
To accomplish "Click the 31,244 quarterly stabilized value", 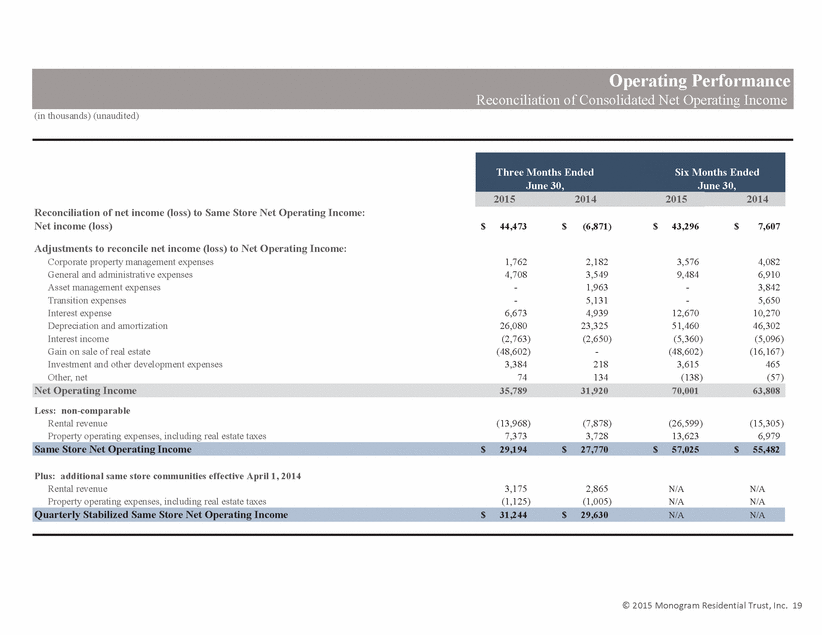I will [x=513, y=515].
